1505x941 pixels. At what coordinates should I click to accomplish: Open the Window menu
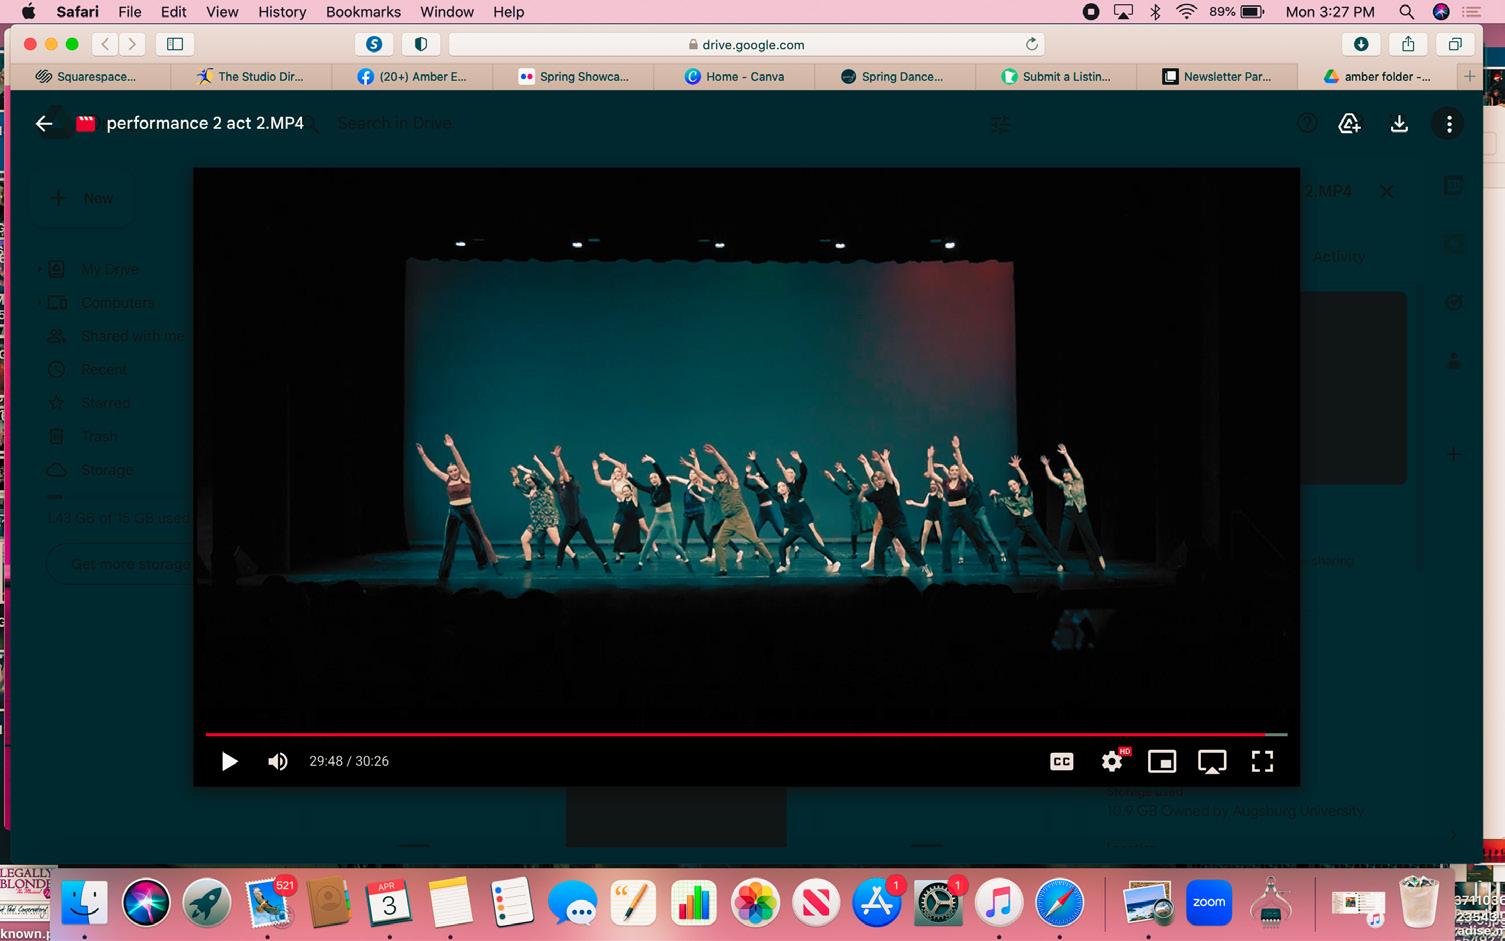click(x=447, y=12)
